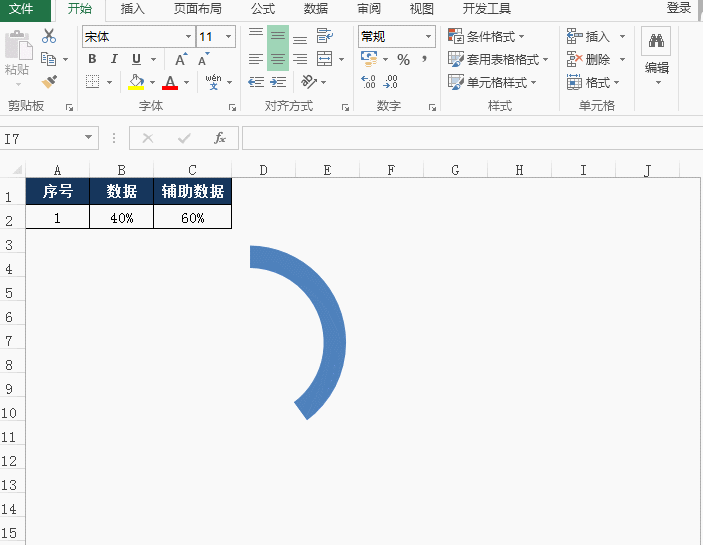This screenshot has width=703, height=545.
Task: Click the Decrease Indent icon
Action: (x=256, y=82)
